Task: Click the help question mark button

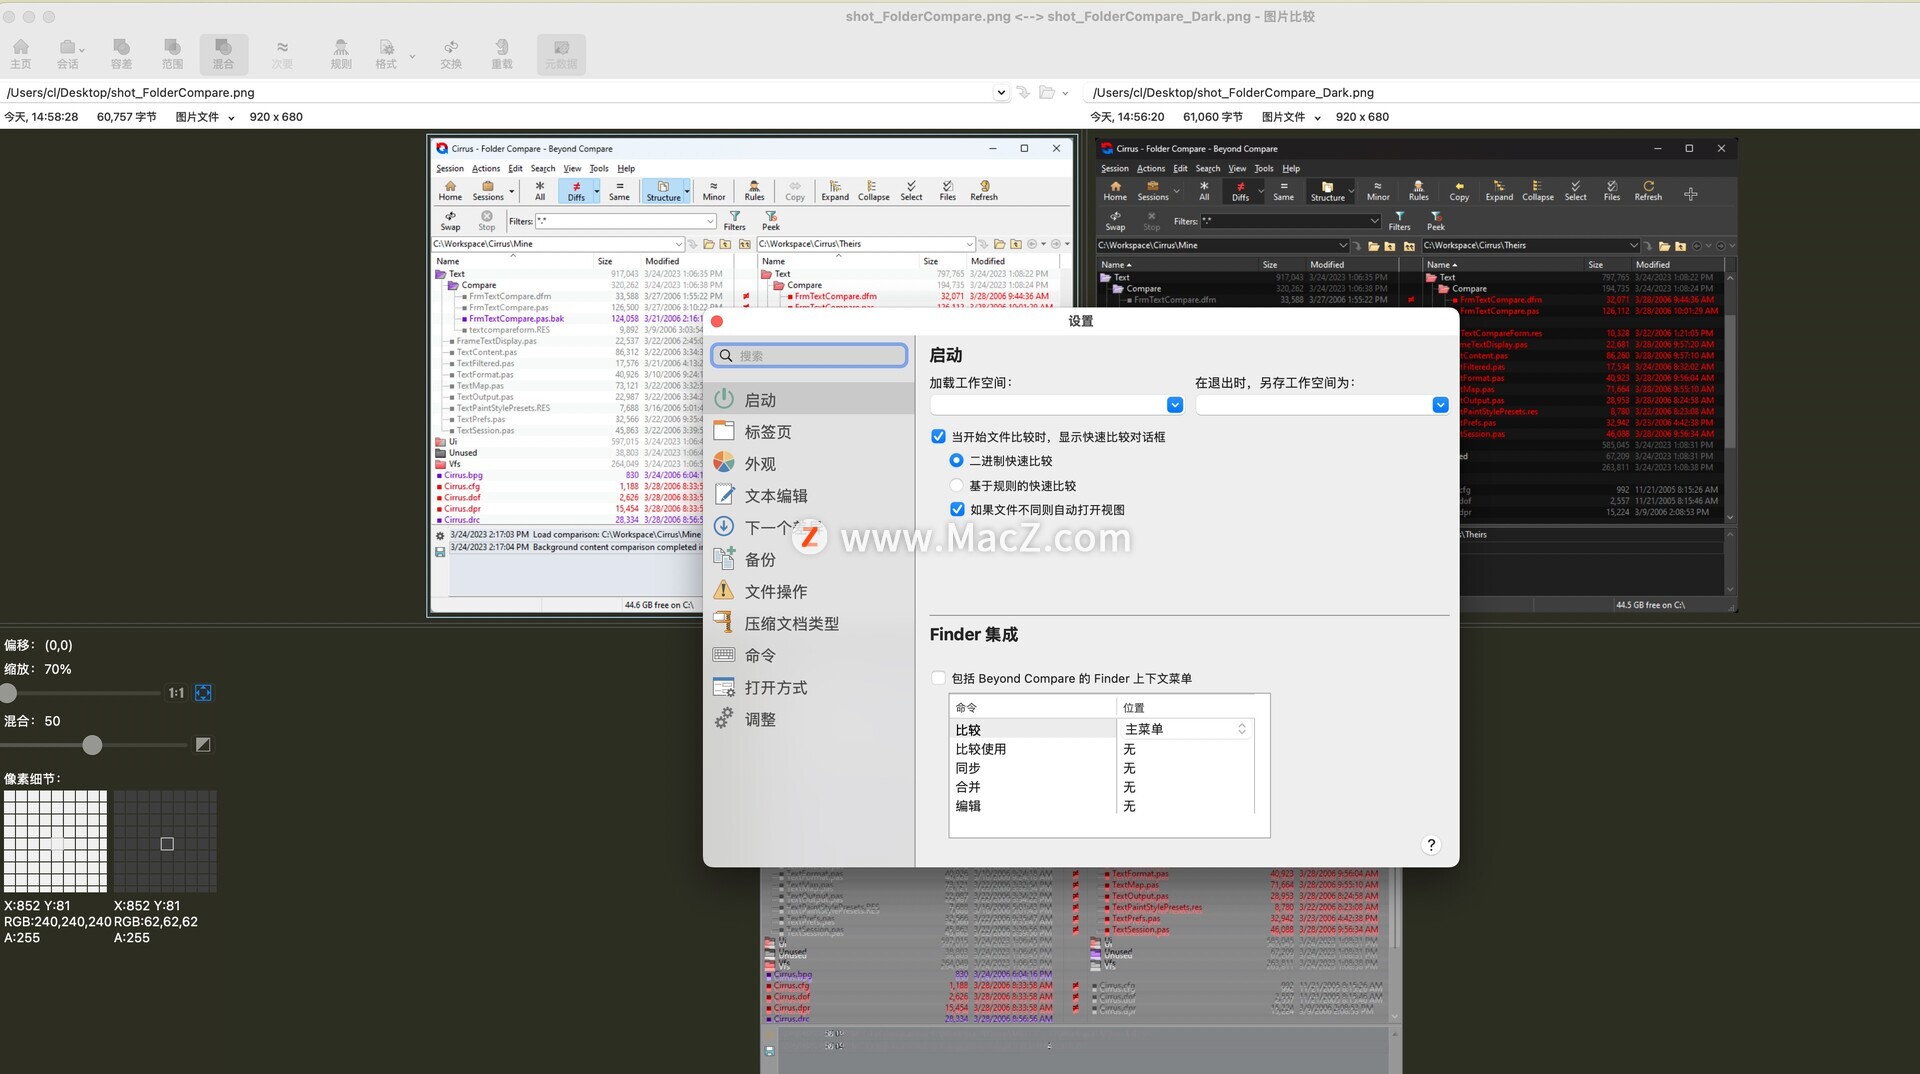Action: [x=1431, y=845]
